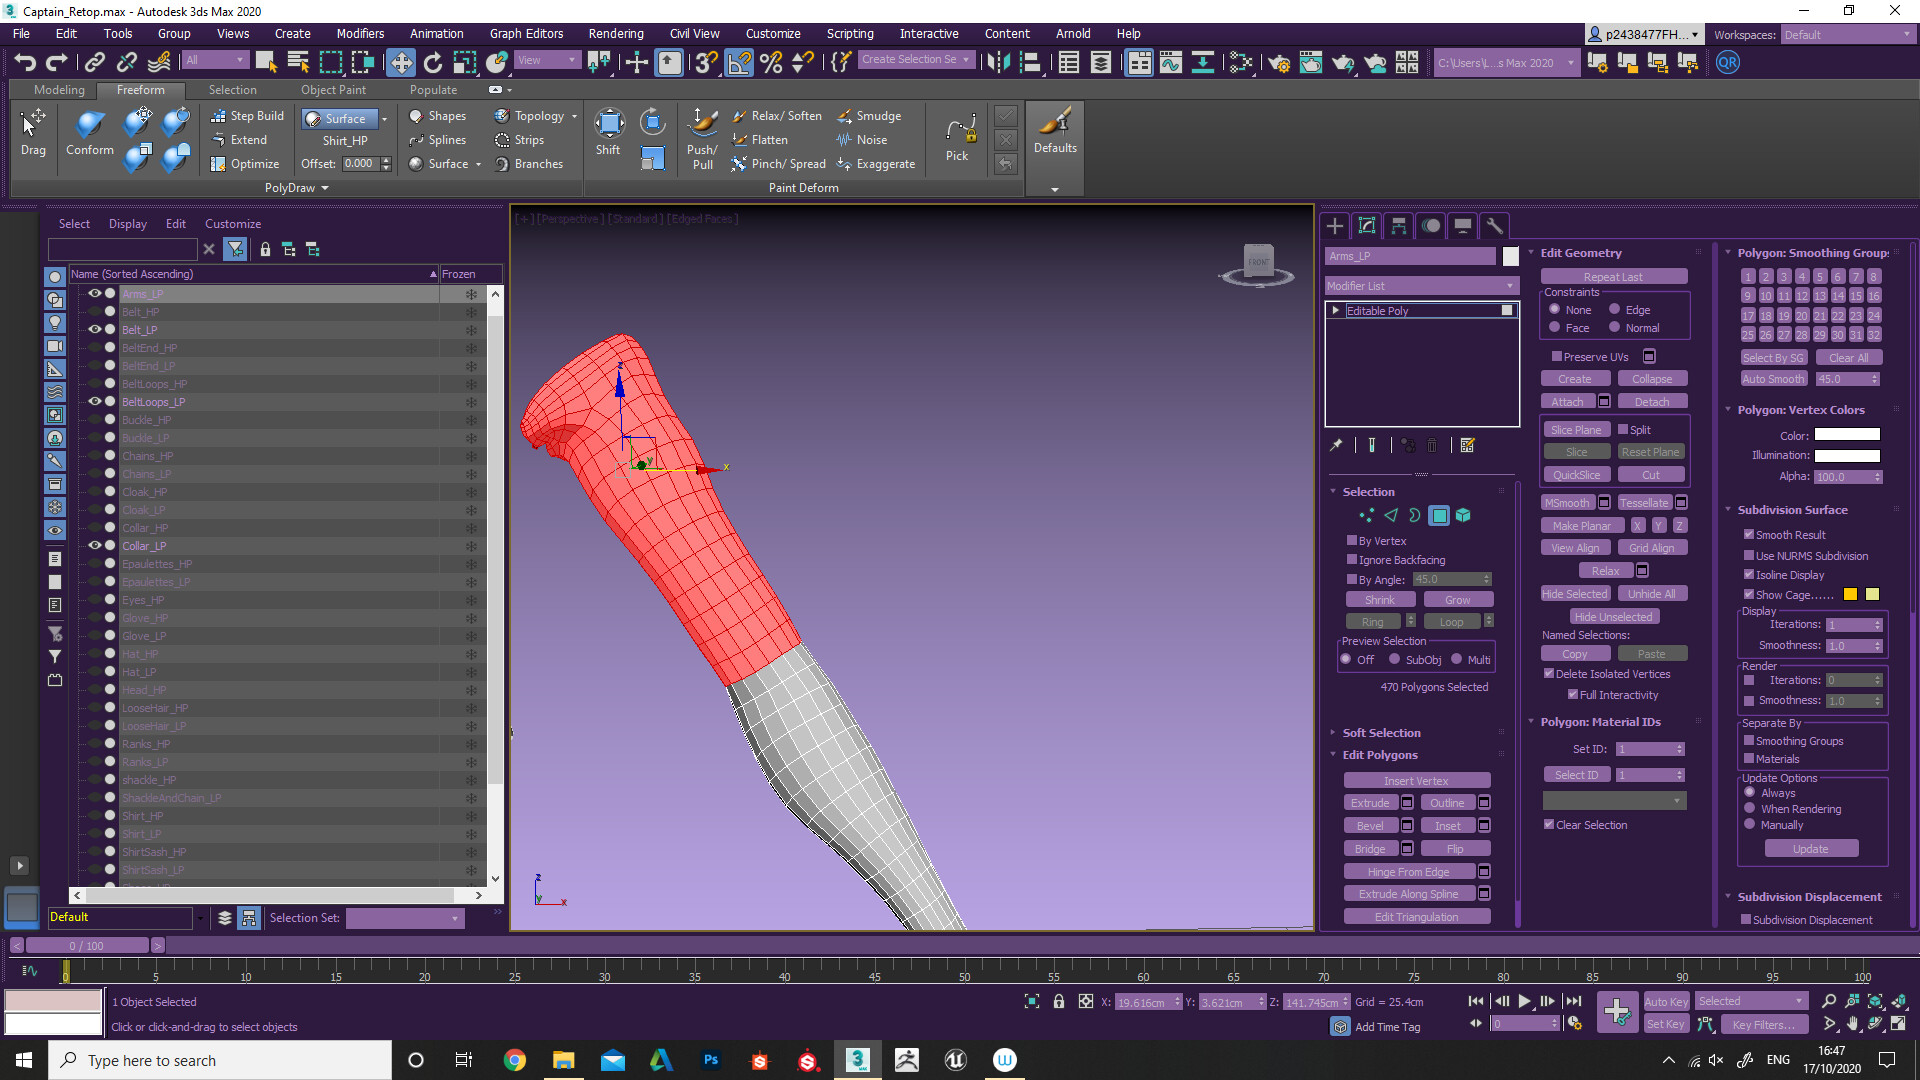
Task: Activate Polygon sub-object selection mode
Action: [x=1439, y=515]
